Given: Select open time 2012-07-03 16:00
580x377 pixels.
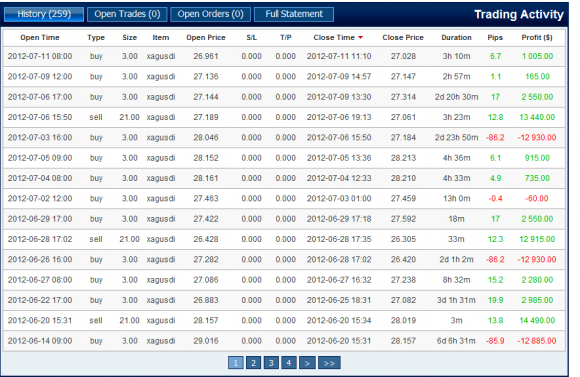Looking at the screenshot, I should click(40, 138).
